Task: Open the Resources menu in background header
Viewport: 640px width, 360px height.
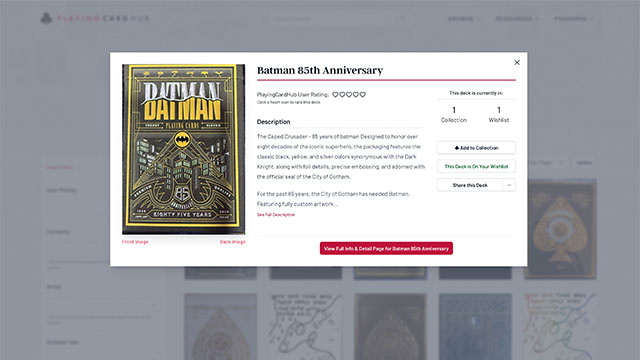Action: tap(517, 19)
